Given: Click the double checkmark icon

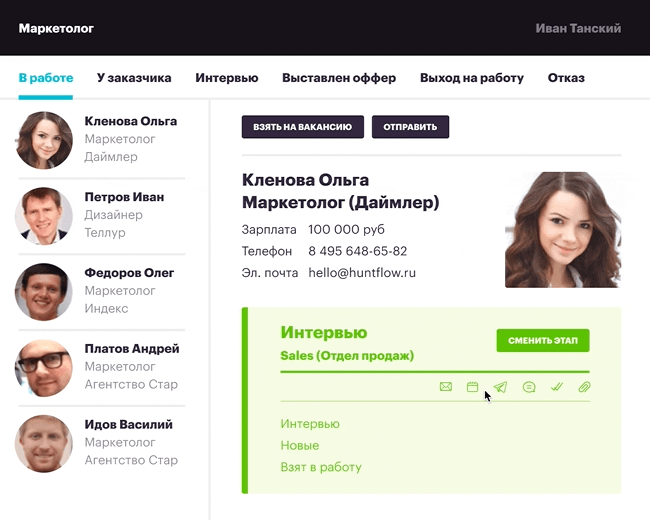Looking at the screenshot, I should click(x=557, y=387).
